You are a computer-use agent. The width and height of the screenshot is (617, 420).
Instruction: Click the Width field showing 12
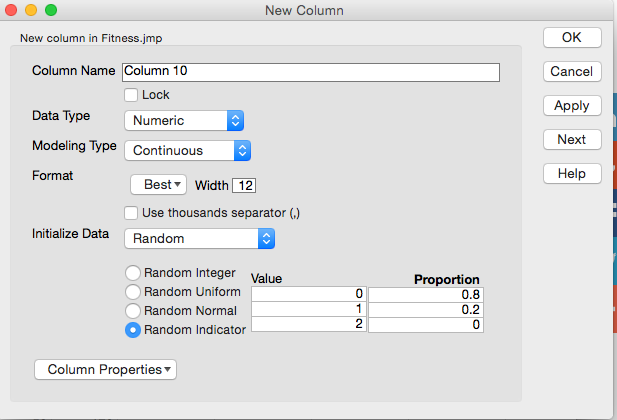click(x=244, y=185)
